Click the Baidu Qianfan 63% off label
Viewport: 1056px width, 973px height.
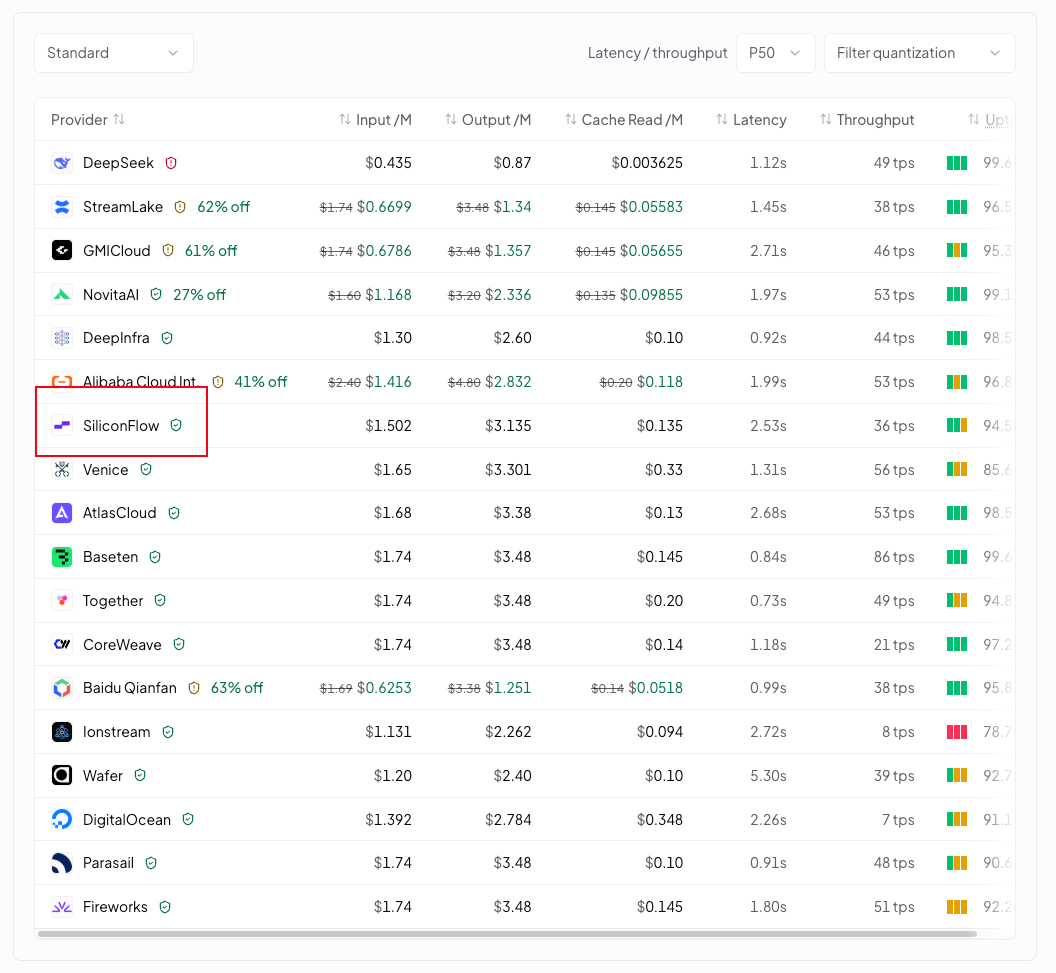pyautogui.click(x=237, y=688)
